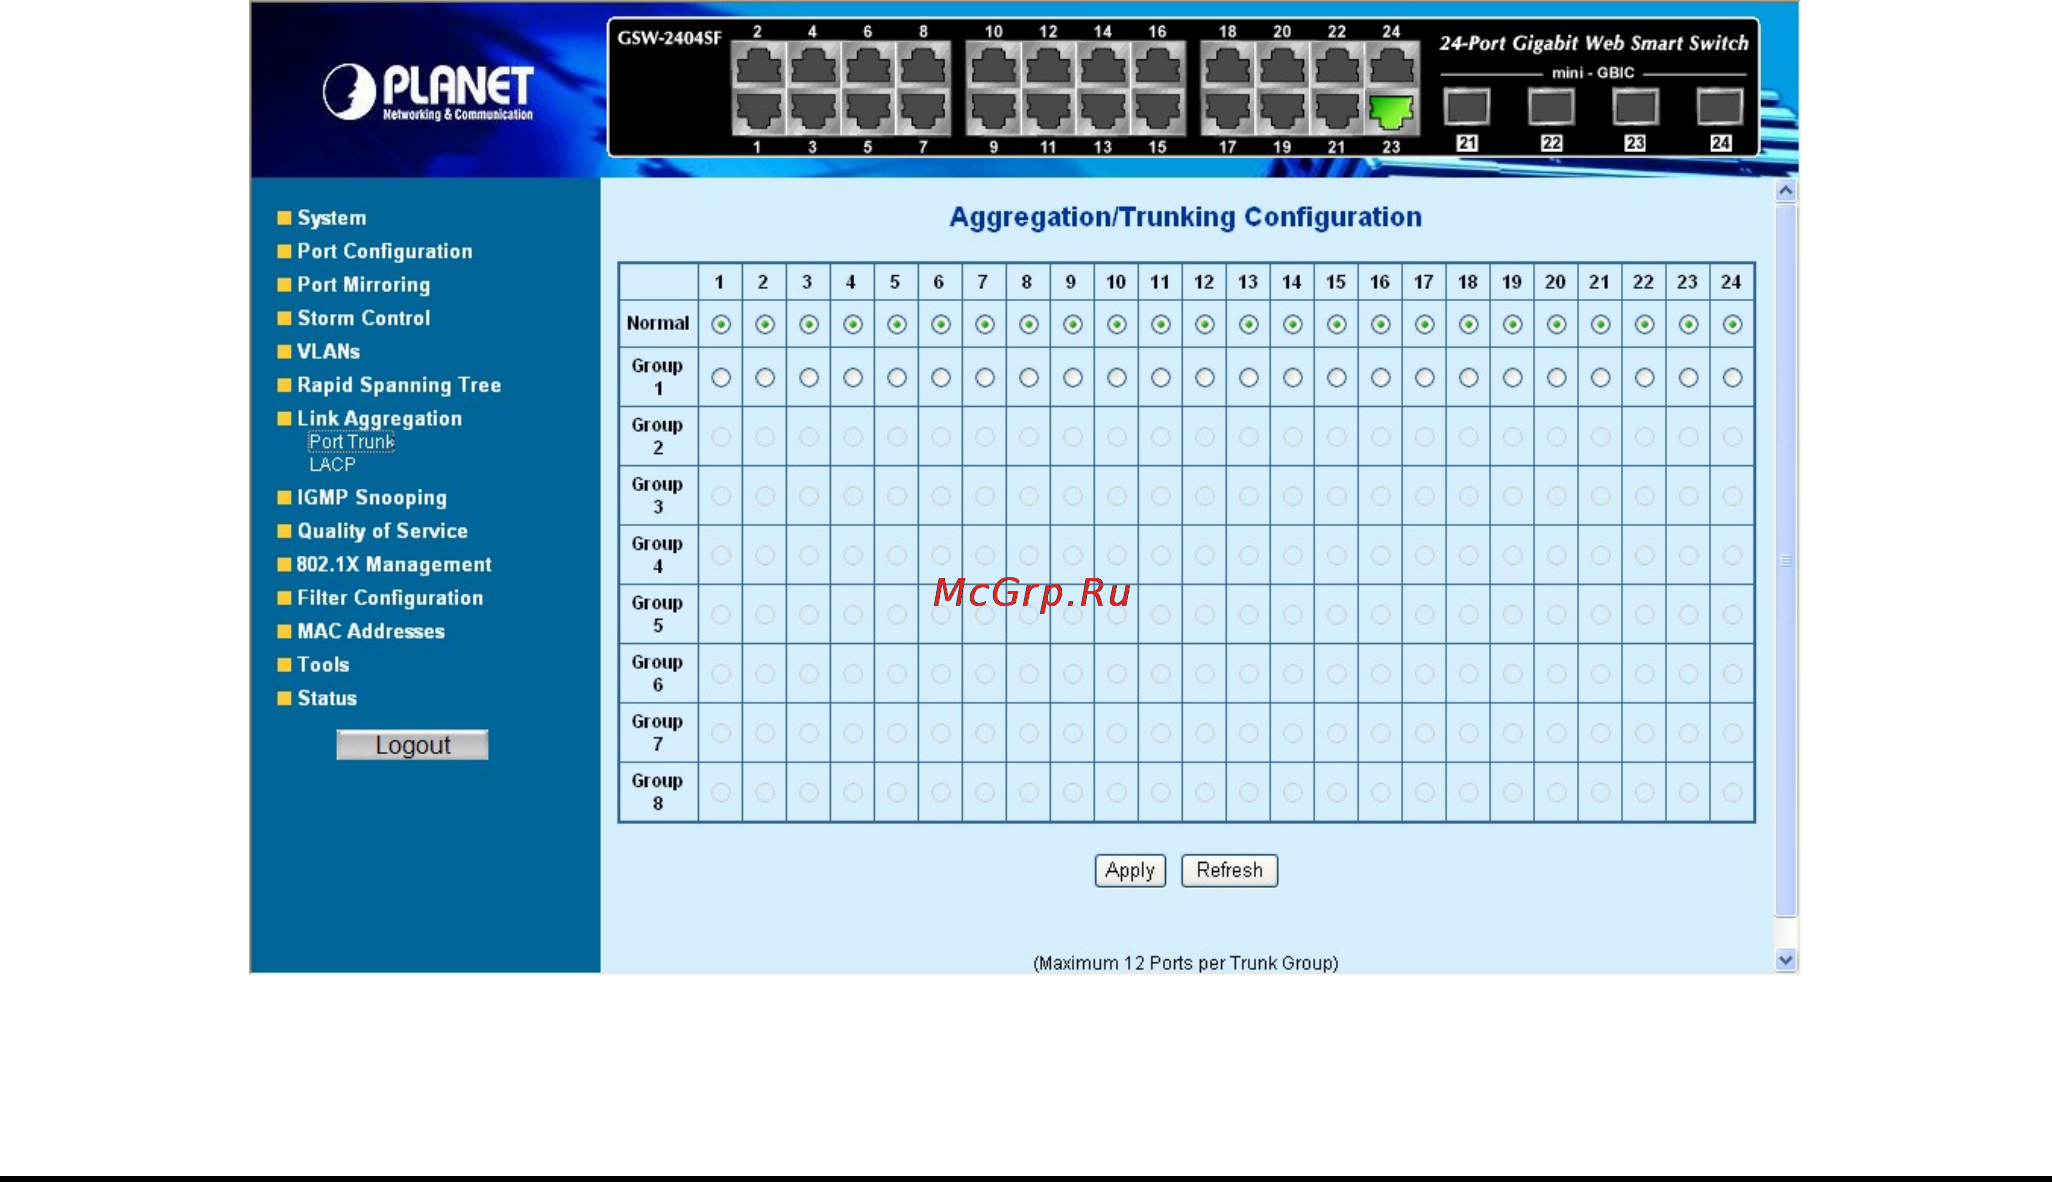
Task: Assign port 20 to Group 1
Action: coord(1557,378)
